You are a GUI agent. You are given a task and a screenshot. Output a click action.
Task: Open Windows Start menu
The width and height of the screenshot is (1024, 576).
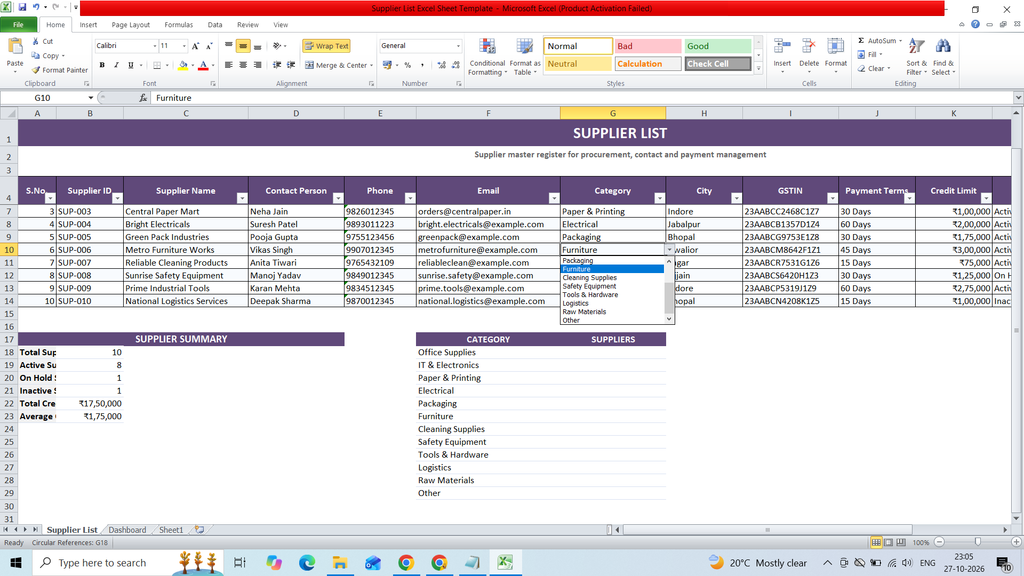(16, 562)
